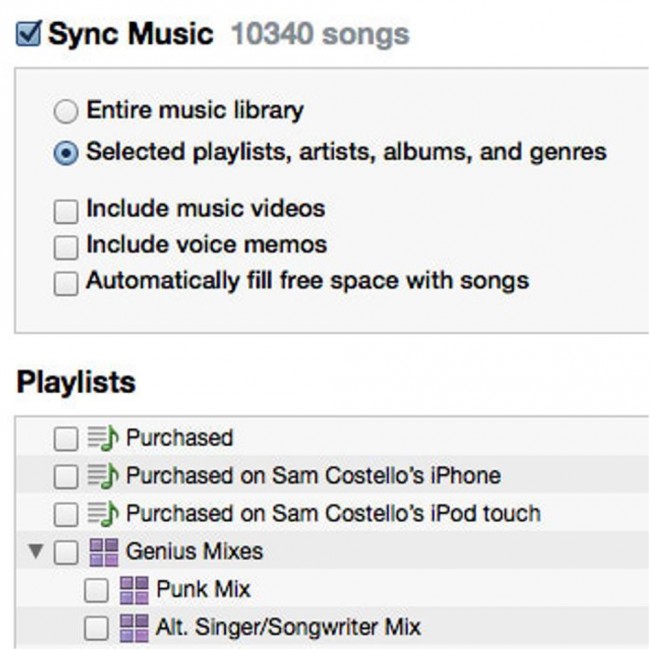The width and height of the screenshot is (650, 650).
Task: Select Entire music library option
Action: tap(66, 110)
